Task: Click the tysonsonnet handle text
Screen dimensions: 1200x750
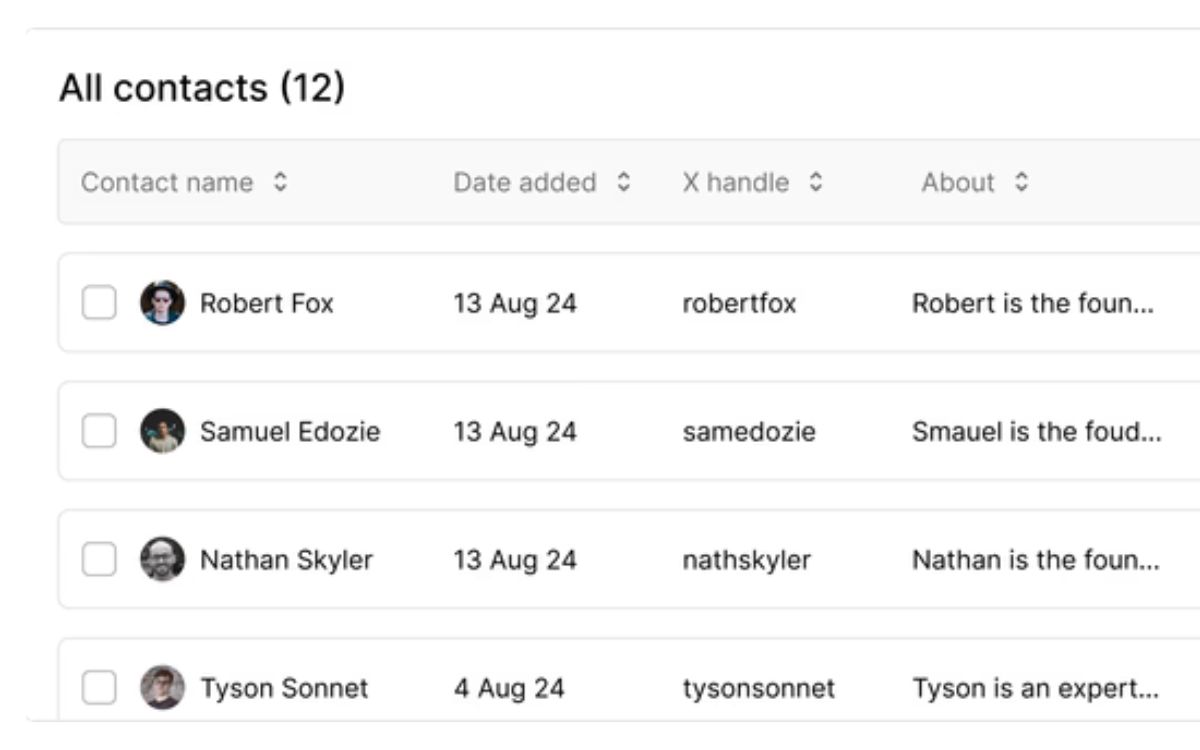Action: [x=758, y=689]
